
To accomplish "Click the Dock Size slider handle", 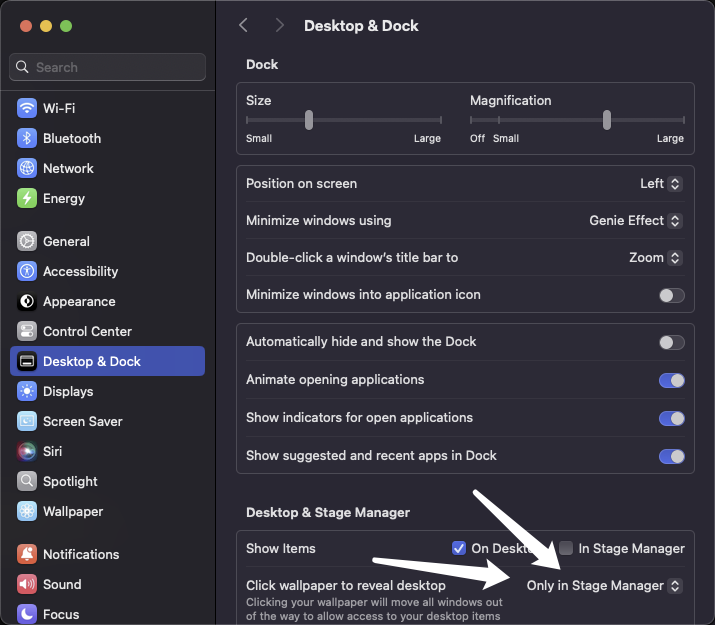I will [x=309, y=120].
